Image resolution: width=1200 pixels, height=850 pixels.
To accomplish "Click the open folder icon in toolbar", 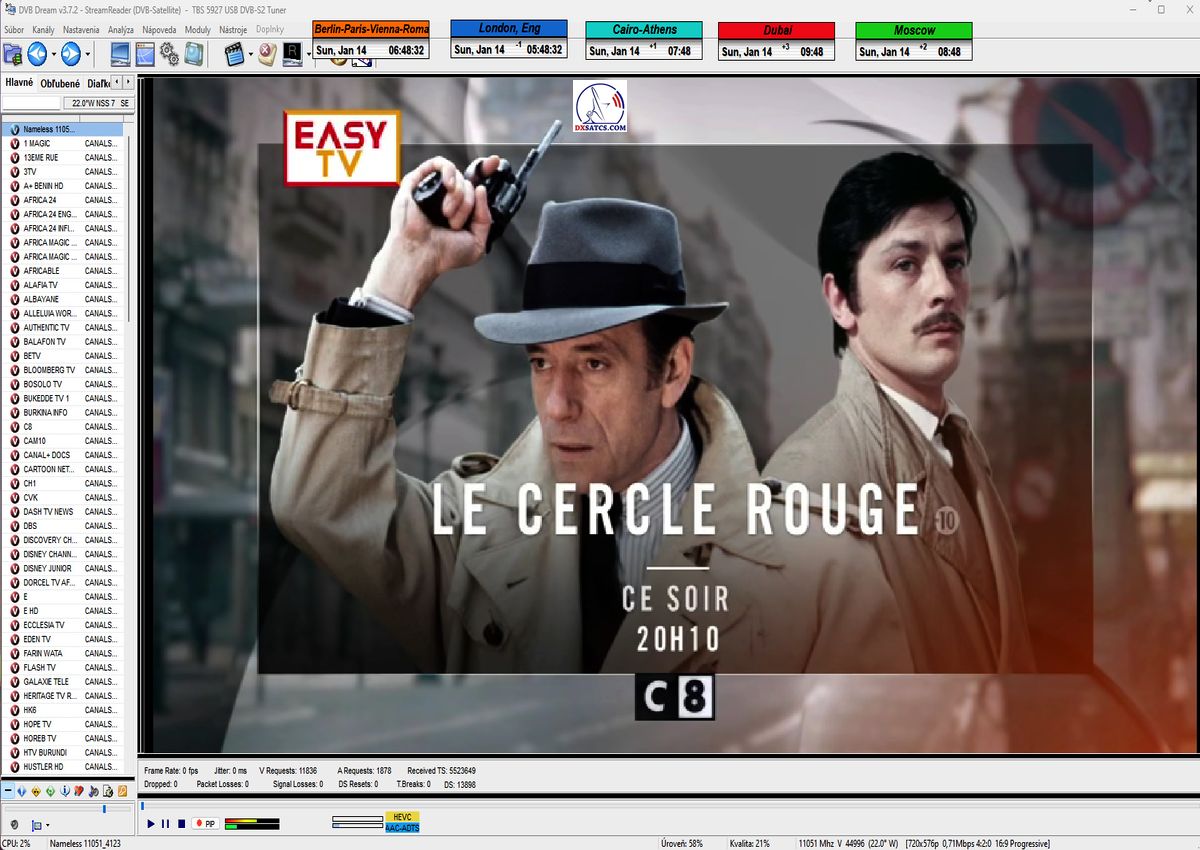I will point(12,54).
